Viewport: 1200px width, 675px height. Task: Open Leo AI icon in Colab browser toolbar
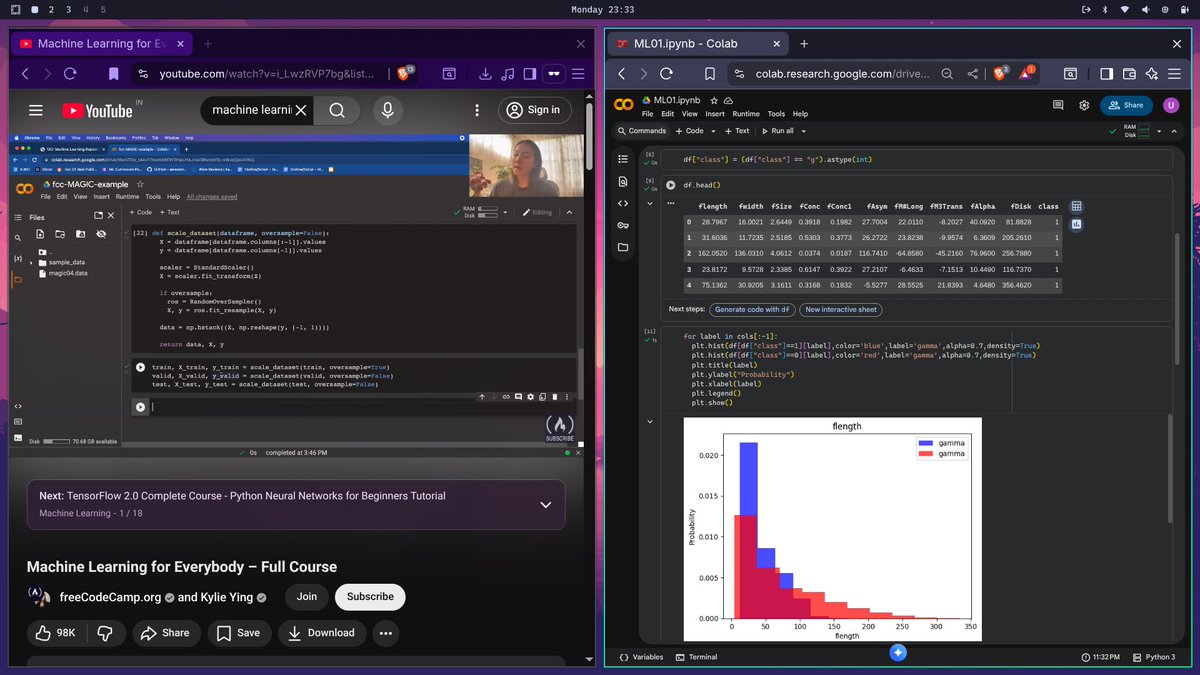(1151, 74)
